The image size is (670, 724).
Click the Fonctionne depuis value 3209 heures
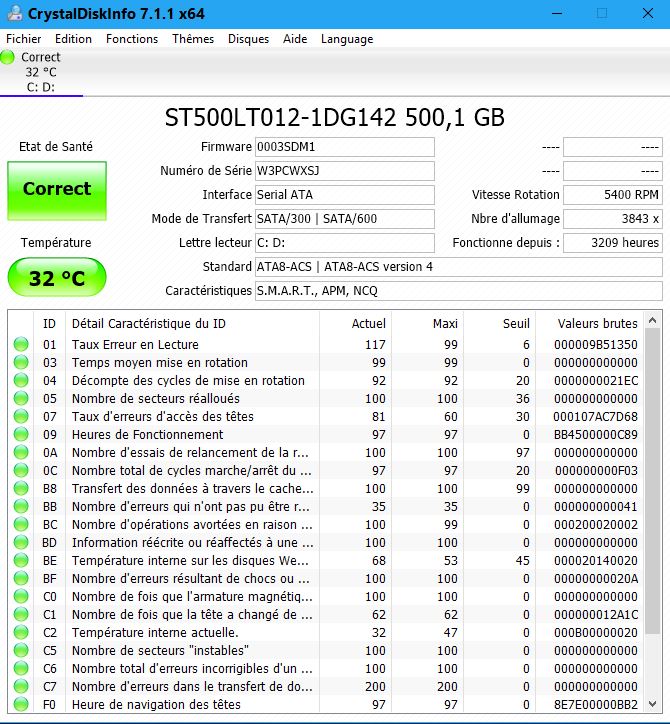613,243
